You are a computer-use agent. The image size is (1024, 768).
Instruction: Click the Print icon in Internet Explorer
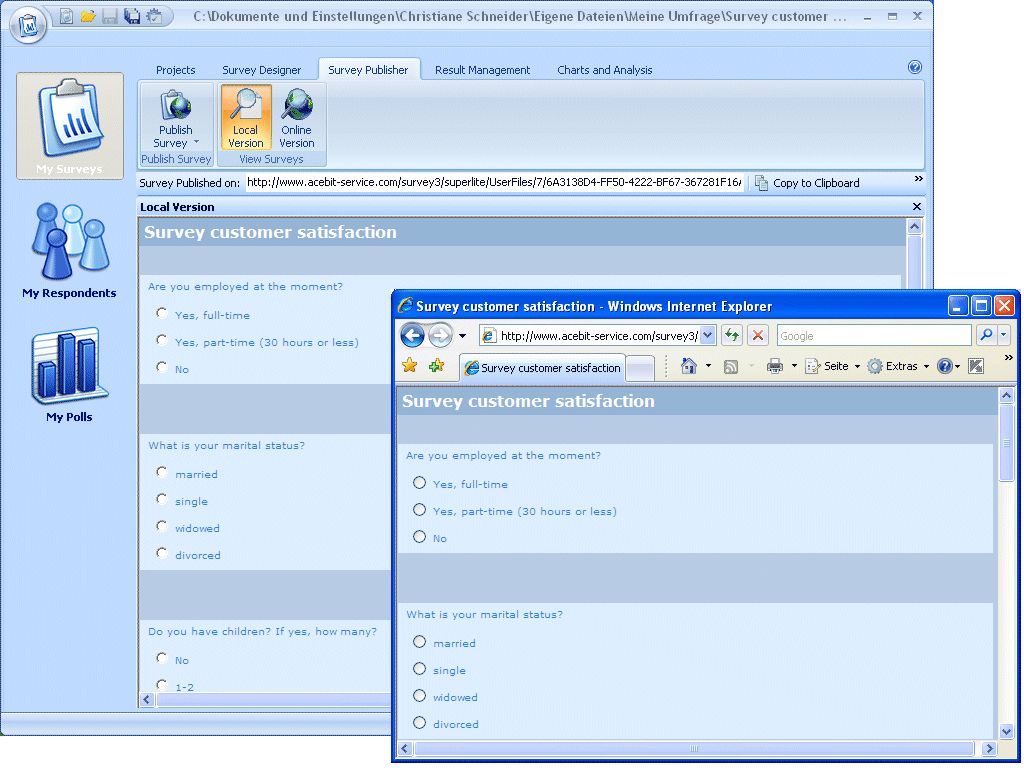point(773,366)
